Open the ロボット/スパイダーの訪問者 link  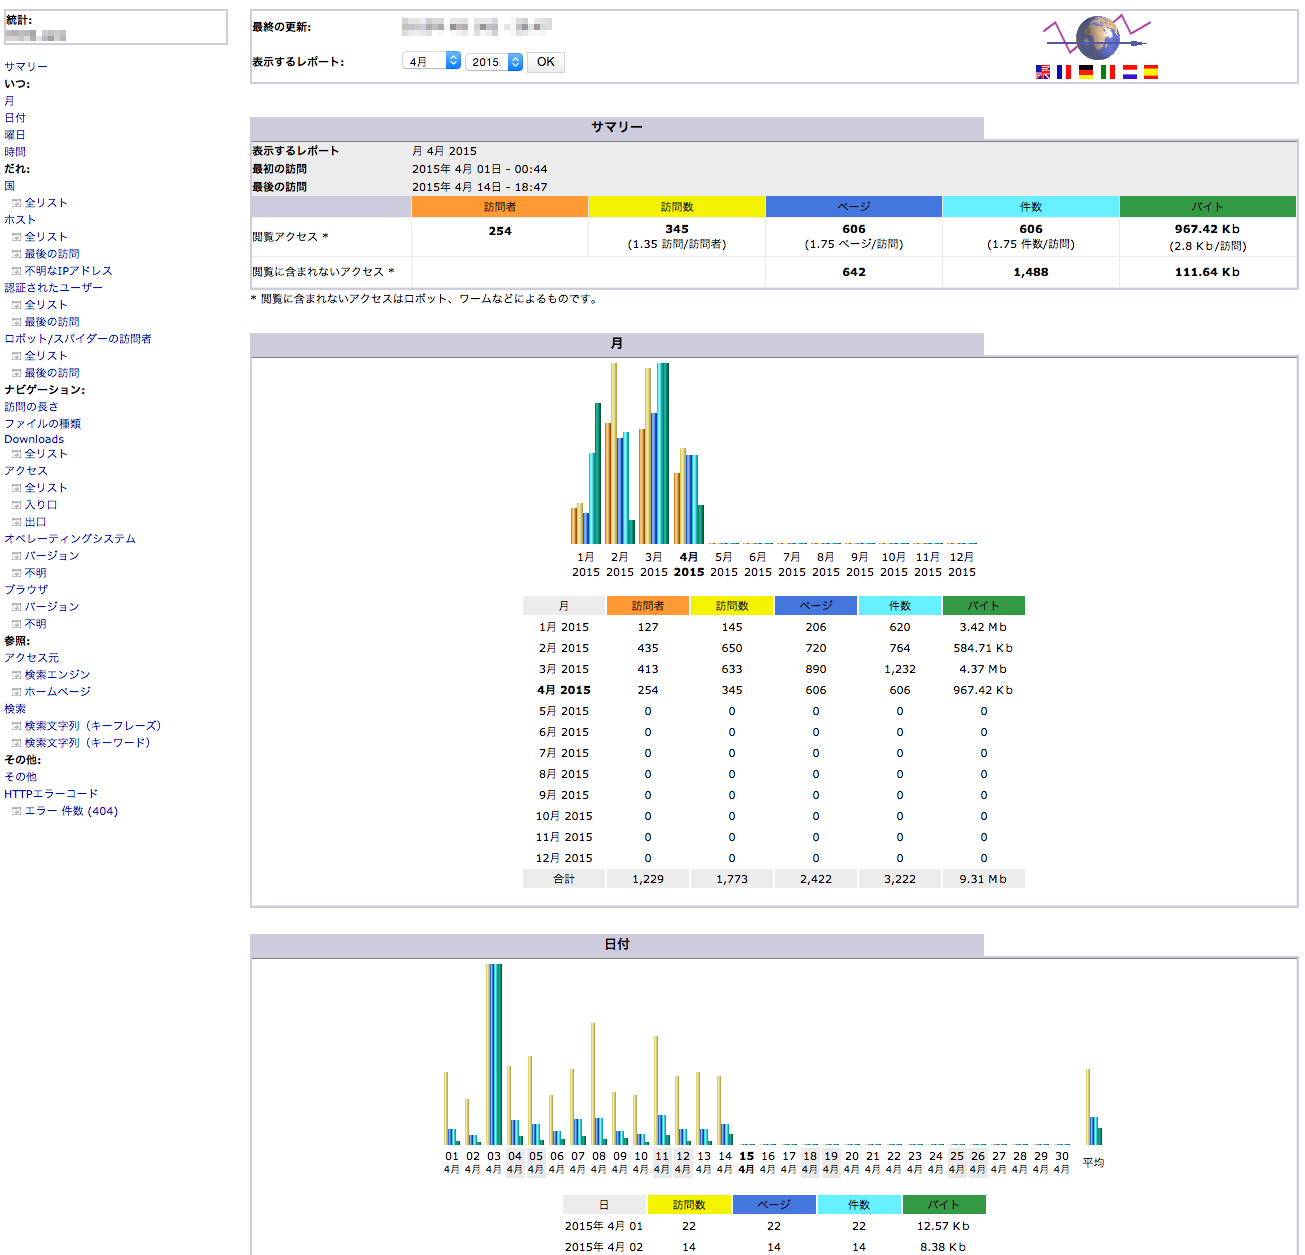coord(78,339)
